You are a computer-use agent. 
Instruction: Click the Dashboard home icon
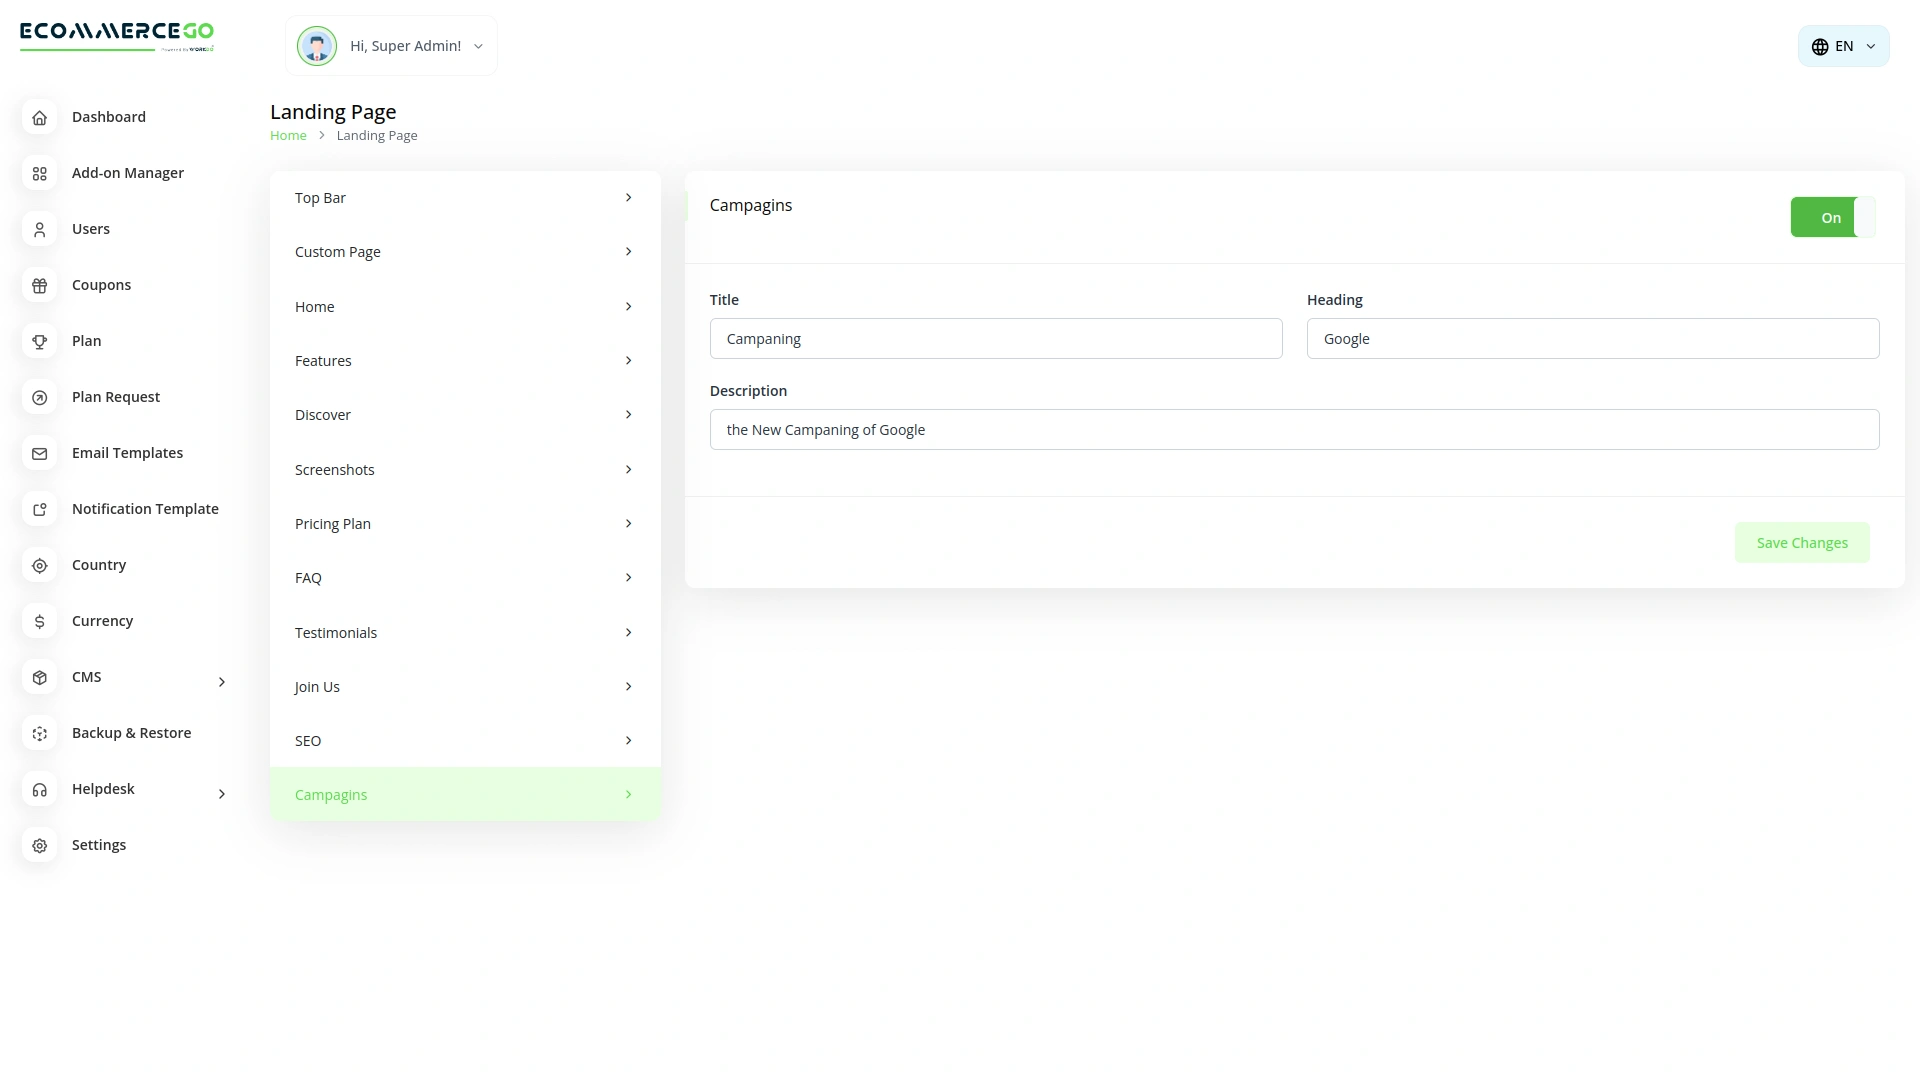pos(40,118)
